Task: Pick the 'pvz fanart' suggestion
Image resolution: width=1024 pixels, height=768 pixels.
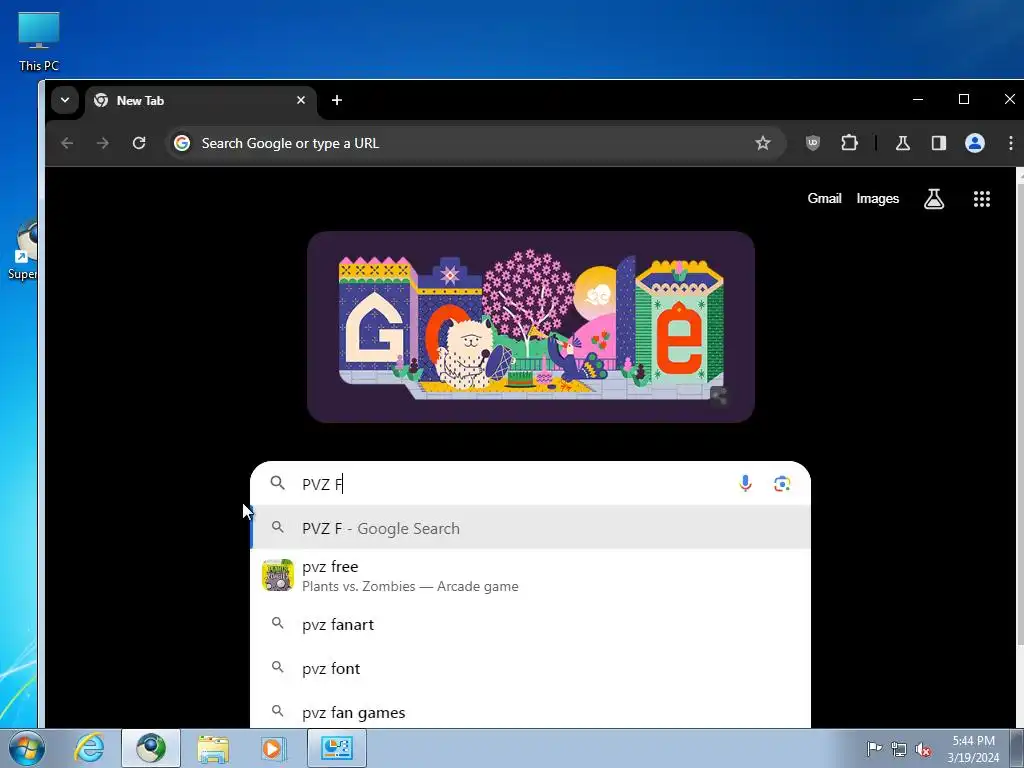Action: pos(530,624)
